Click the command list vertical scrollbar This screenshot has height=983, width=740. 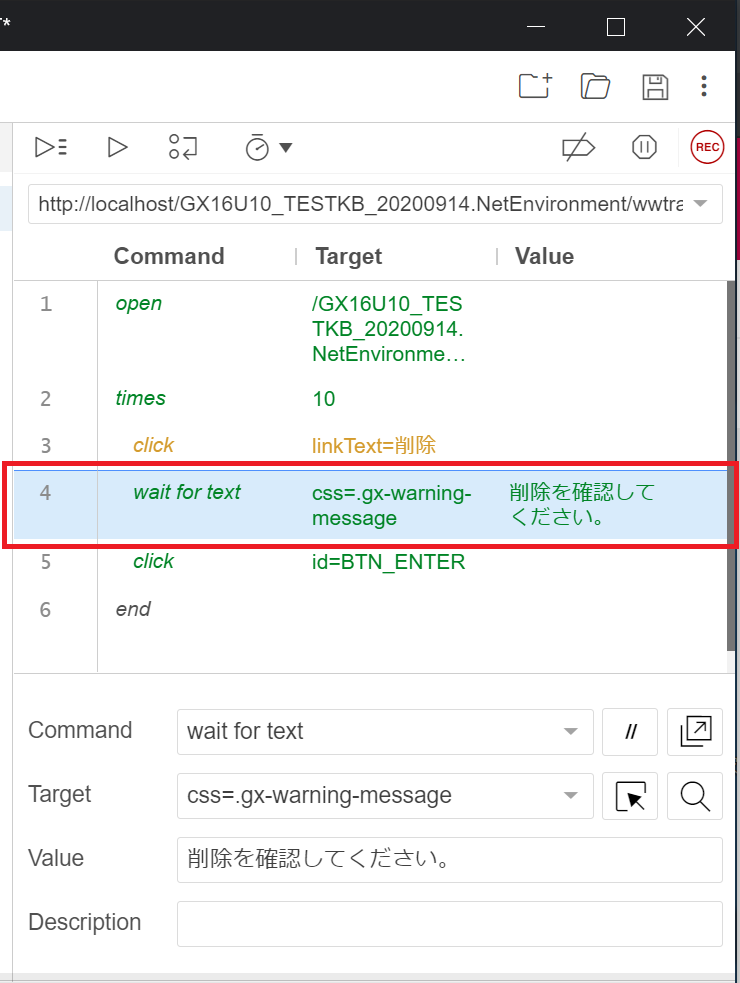[731, 467]
